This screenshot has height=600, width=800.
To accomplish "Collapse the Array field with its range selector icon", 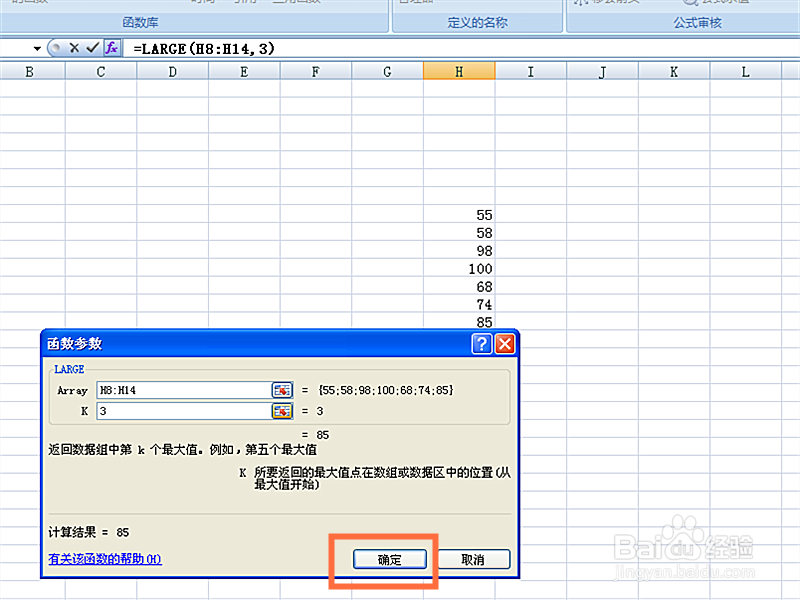I will 282,391.
